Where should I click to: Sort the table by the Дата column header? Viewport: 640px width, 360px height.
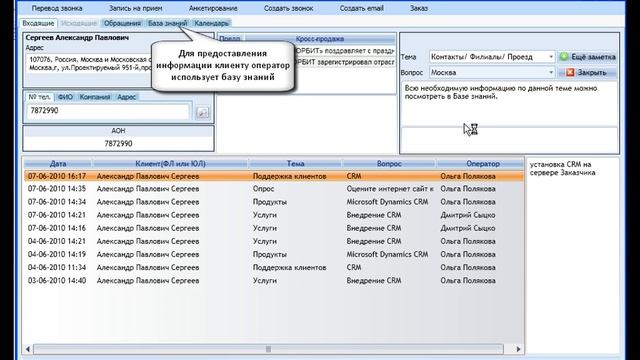[x=58, y=164]
